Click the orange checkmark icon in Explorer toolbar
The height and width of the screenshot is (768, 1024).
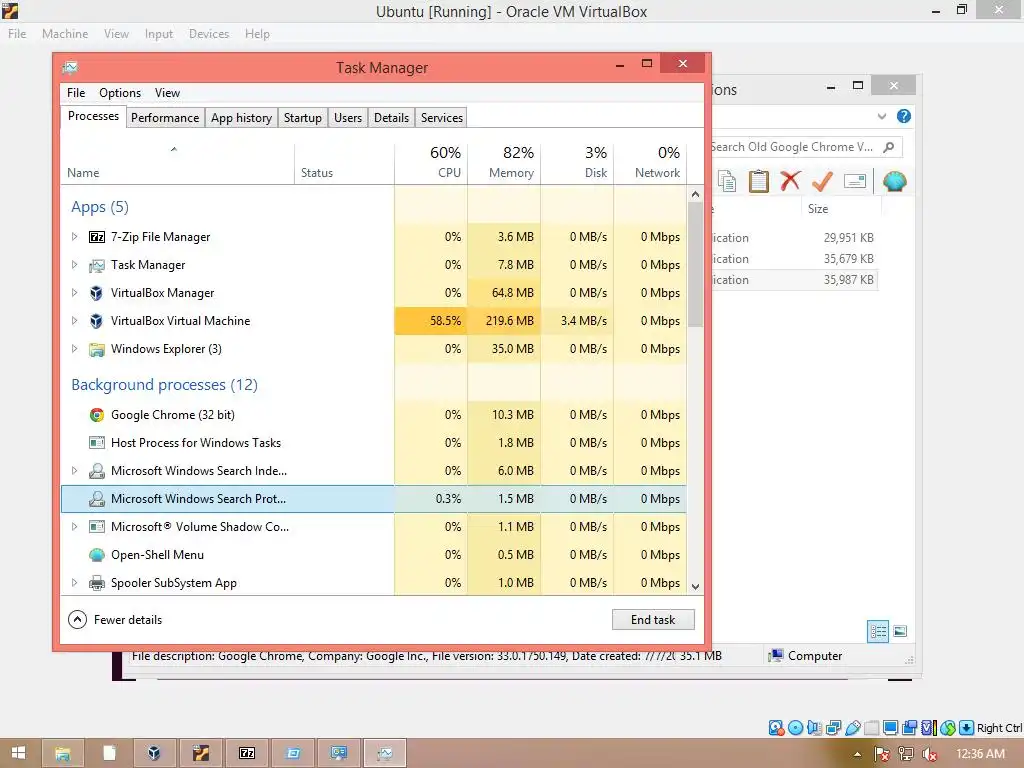(x=822, y=181)
